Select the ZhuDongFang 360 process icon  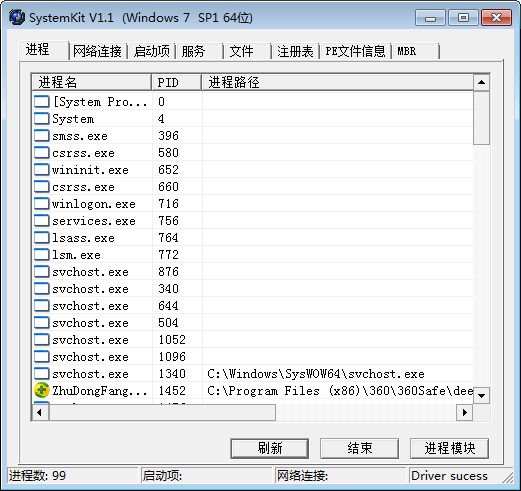[x=42, y=390]
